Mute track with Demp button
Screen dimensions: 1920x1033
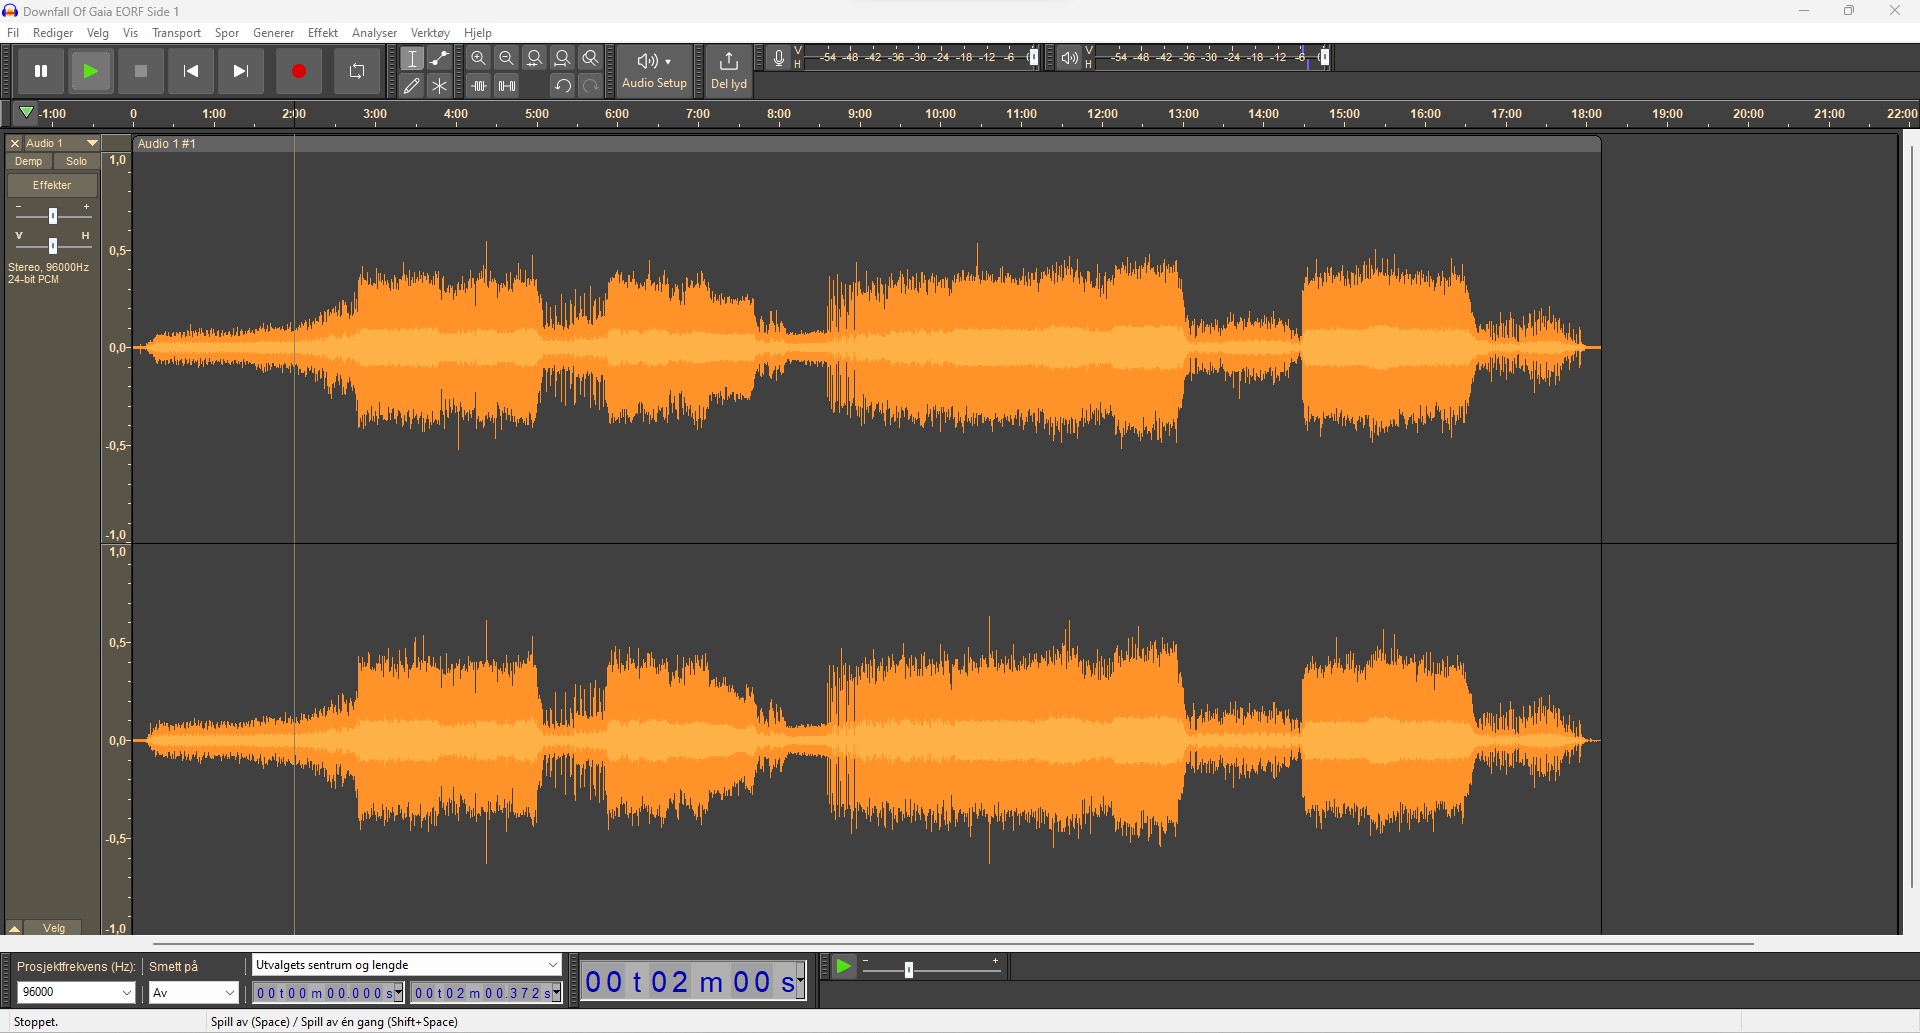pyautogui.click(x=29, y=161)
